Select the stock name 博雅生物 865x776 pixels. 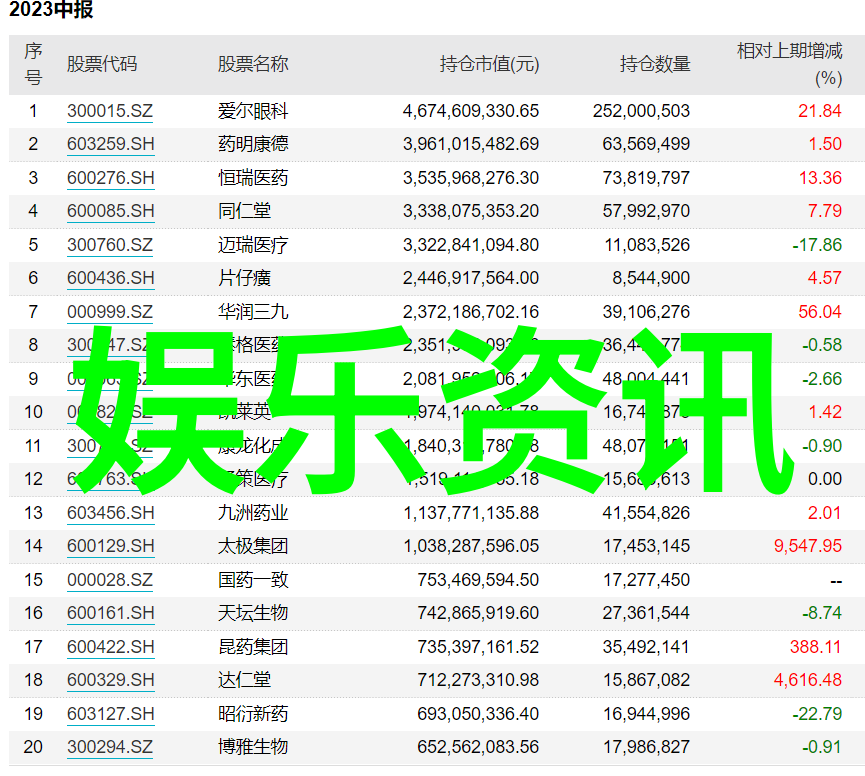[x=253, y=747]
